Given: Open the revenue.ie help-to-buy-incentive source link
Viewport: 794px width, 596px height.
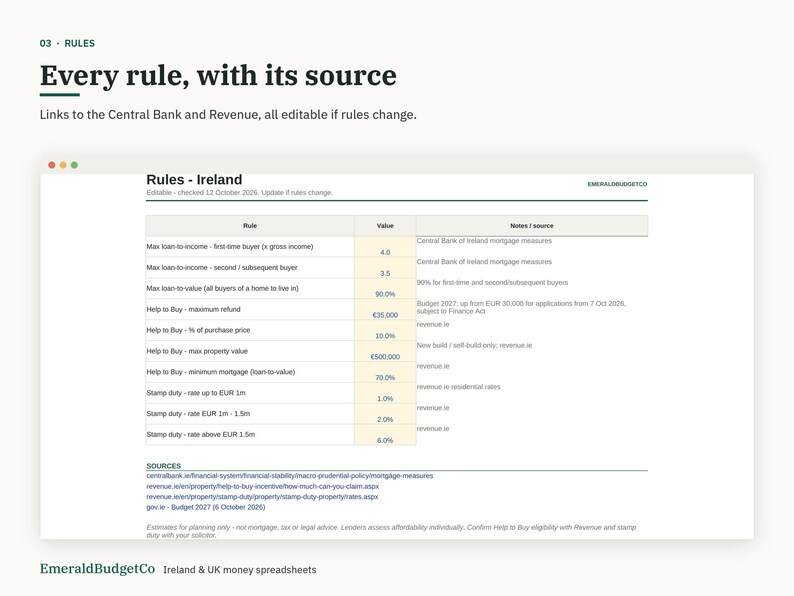Looking at the screenshot, I should (x=262, y=487).
